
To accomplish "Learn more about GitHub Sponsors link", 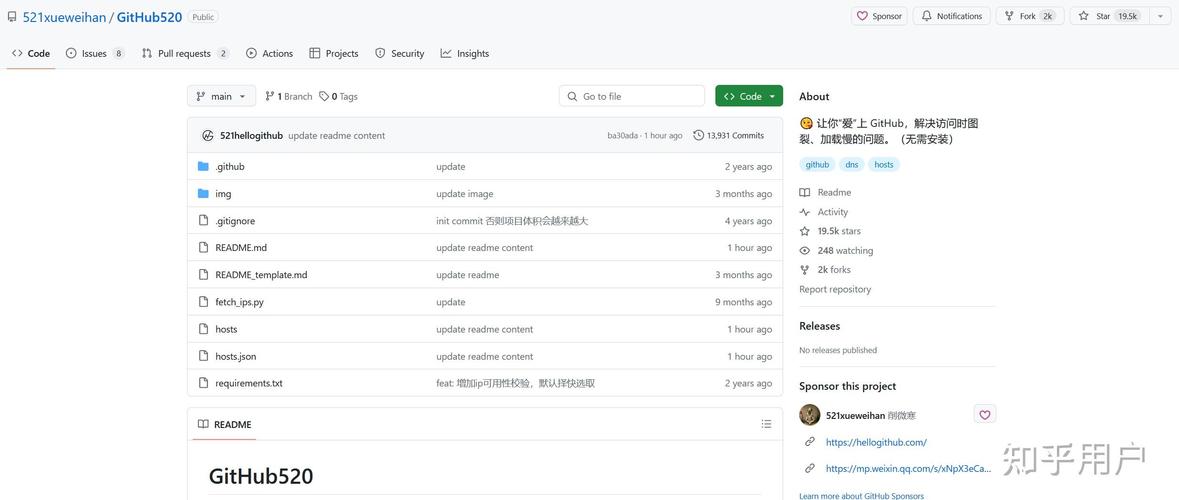I will (862, 496).
